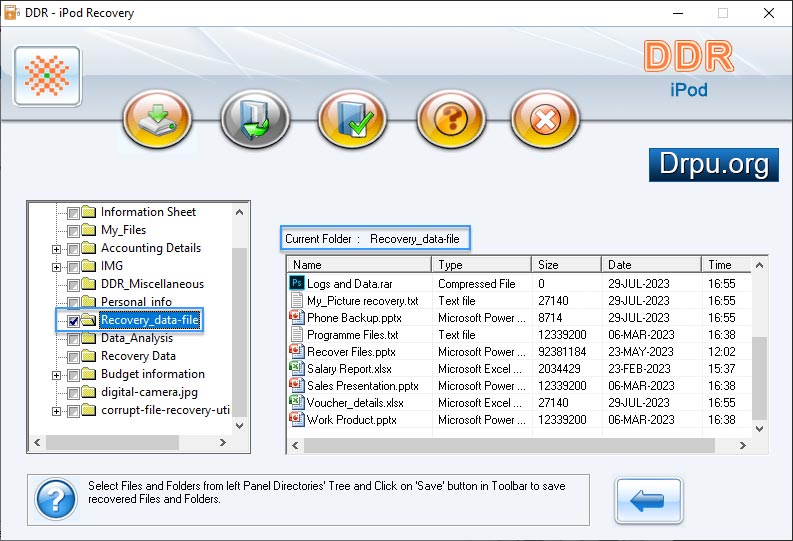This screenshot has height=541, width=793.
Task: Check the Data_Analysis checkbox
Action: point(73,339)
